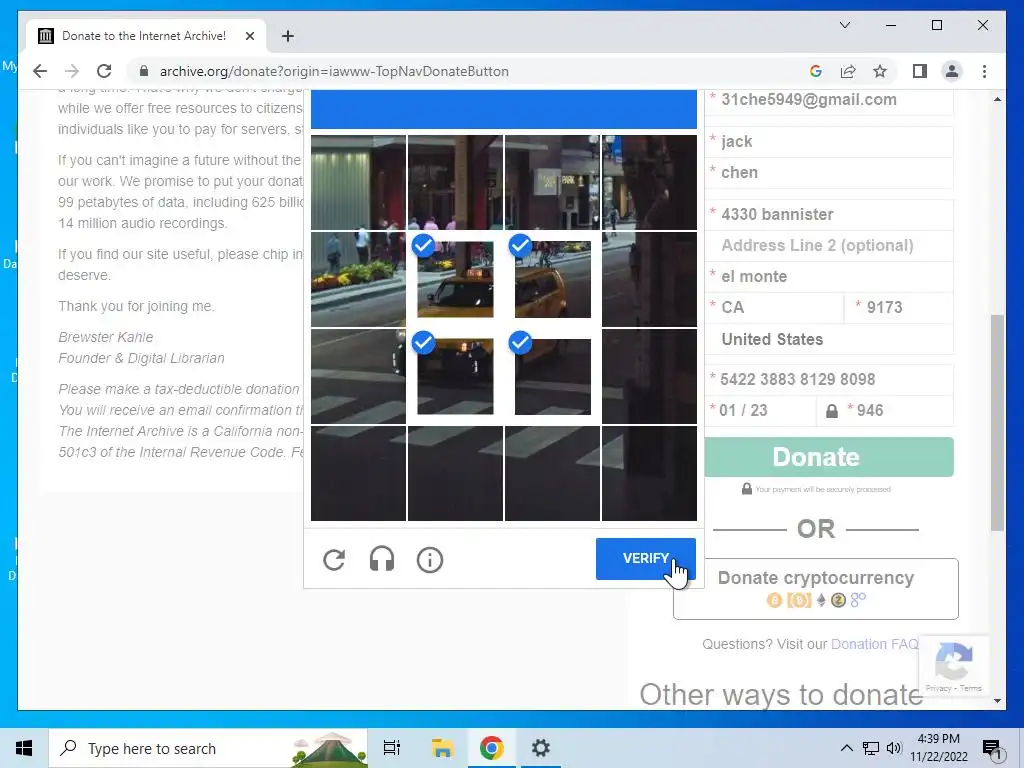
Task: Click Address Line 2 optional field
Action: 829,246
